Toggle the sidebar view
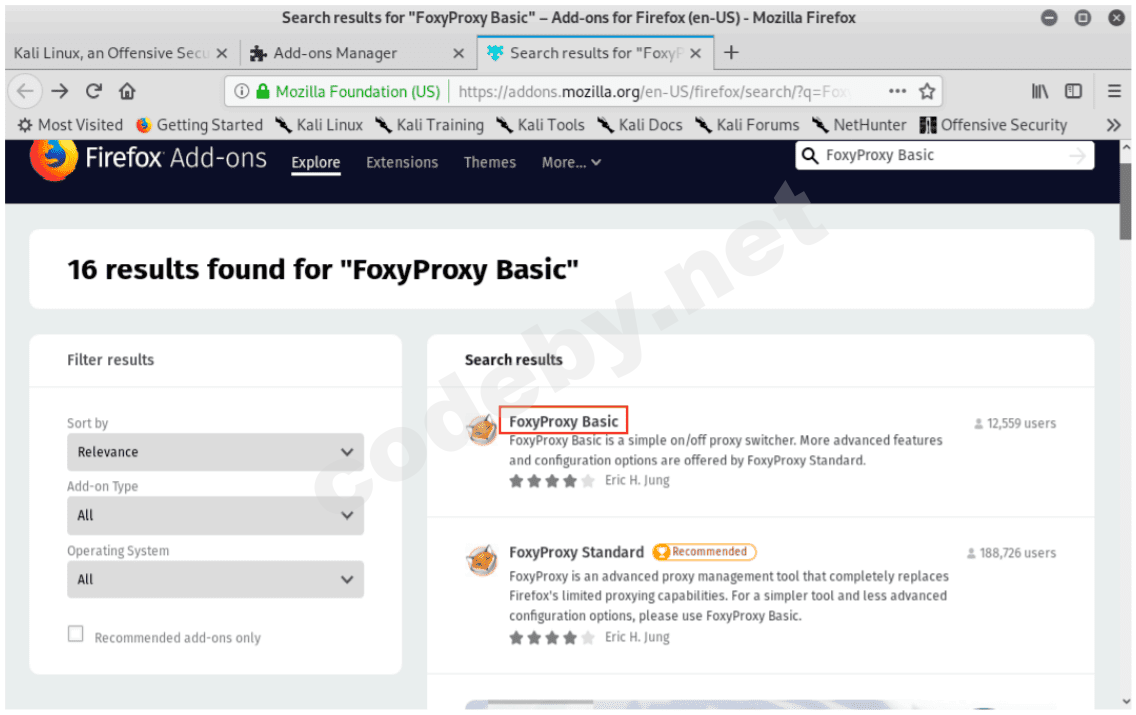This screenshot has height=715, width=1136. click(x=1073, y=91)
